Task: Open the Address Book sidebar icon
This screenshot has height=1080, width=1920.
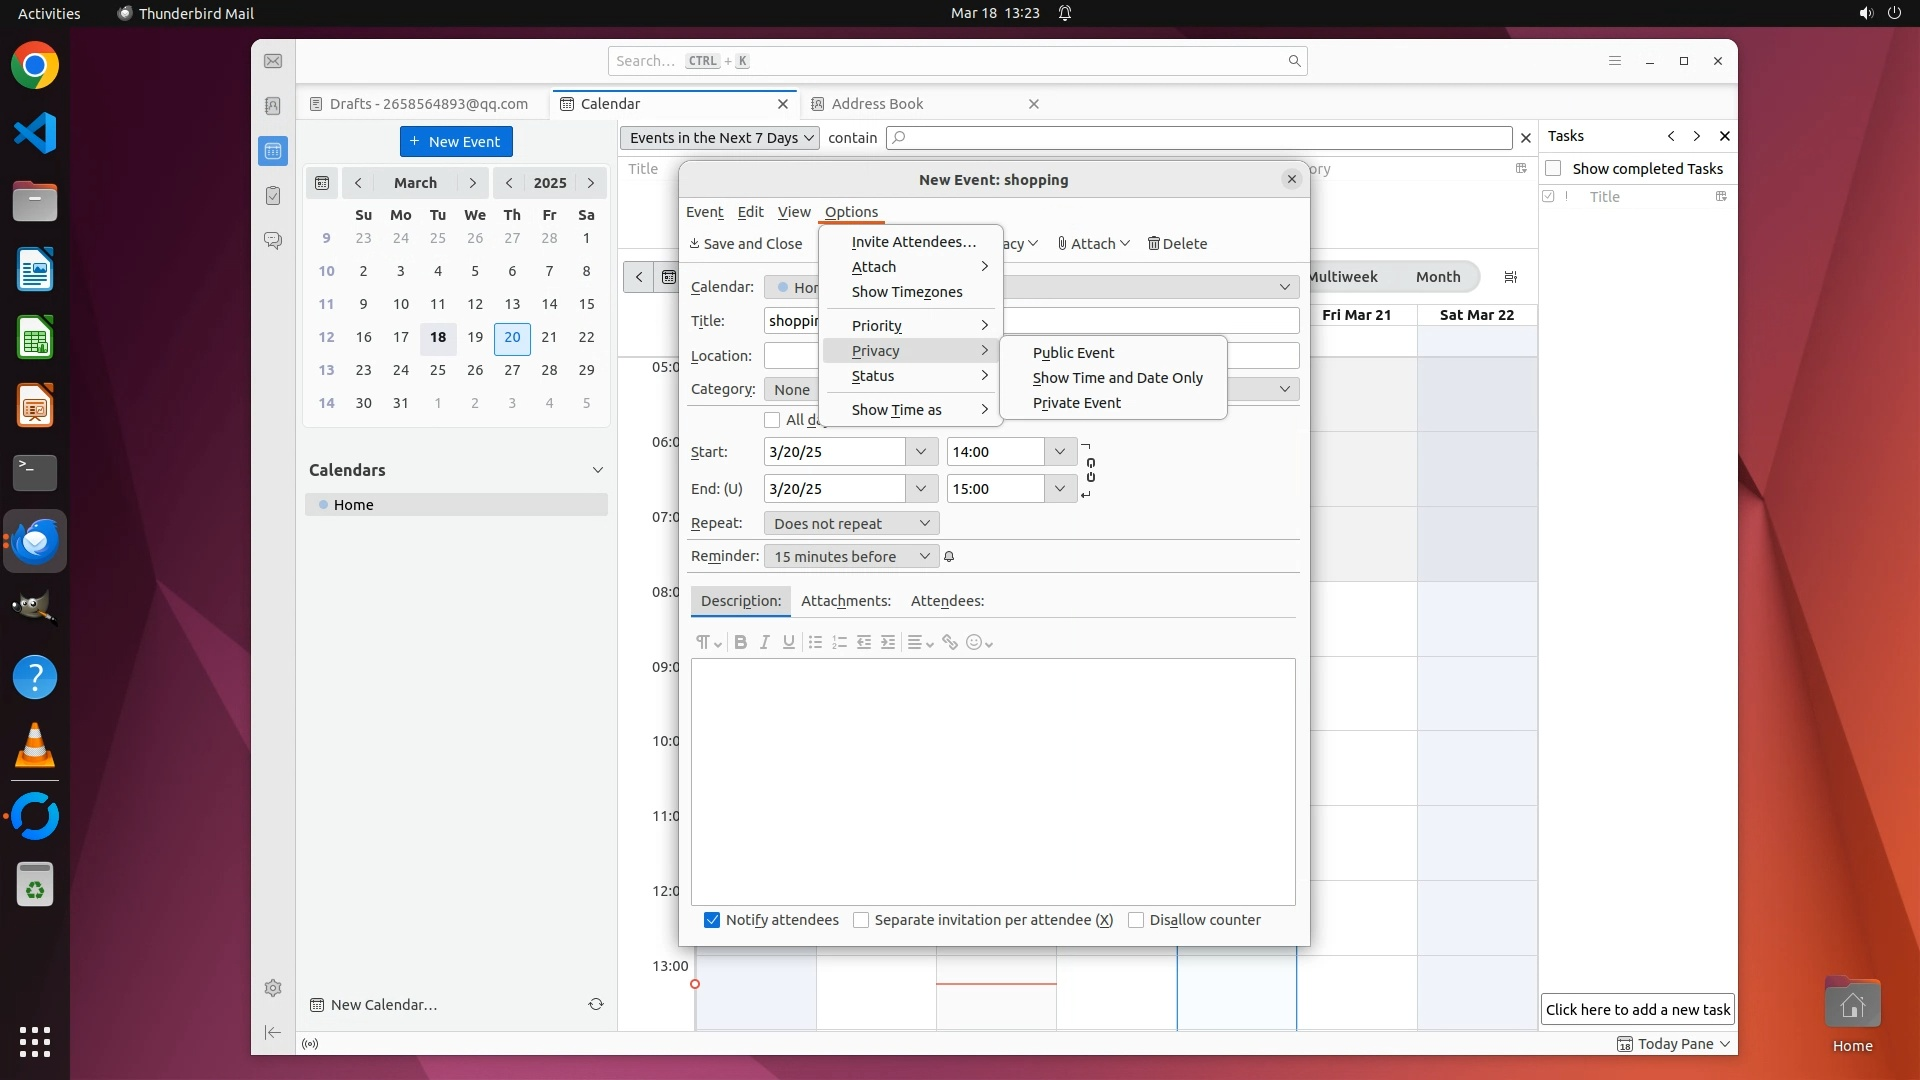Action: click(273, 106)
